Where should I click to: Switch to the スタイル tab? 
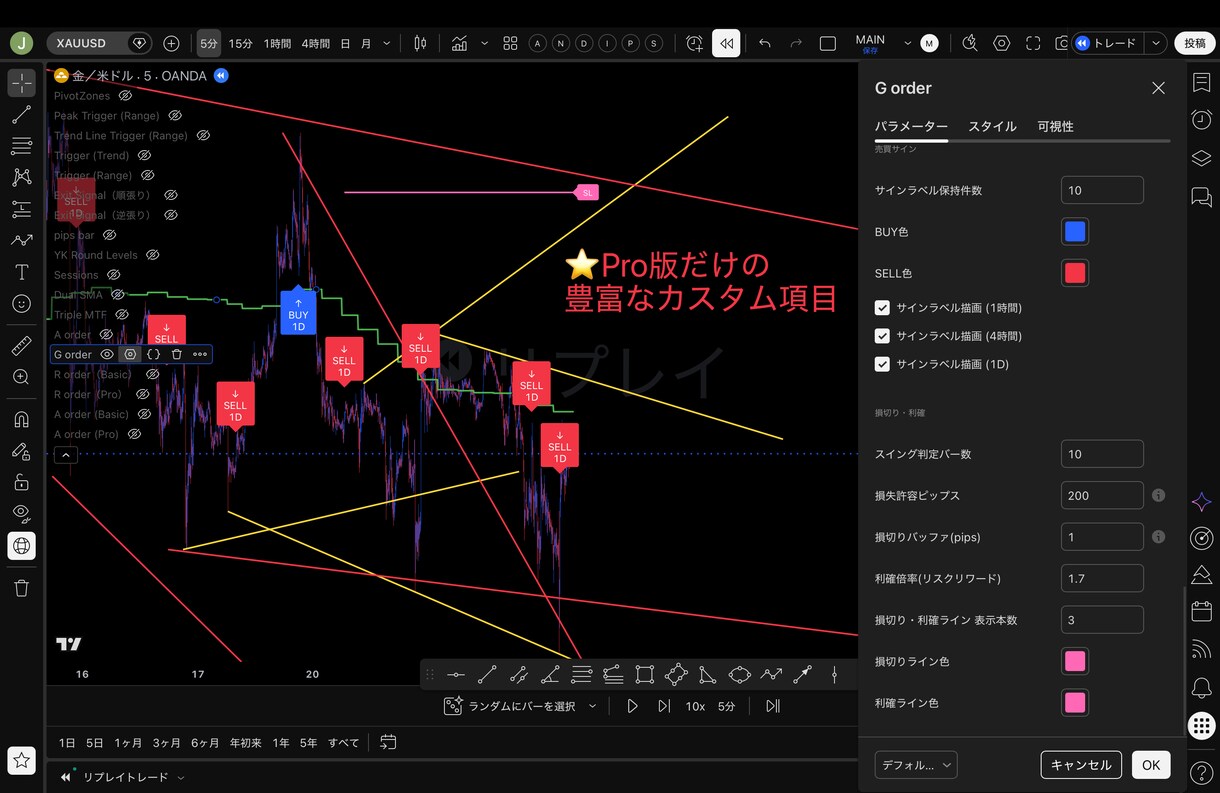click(x=992, y=126)
